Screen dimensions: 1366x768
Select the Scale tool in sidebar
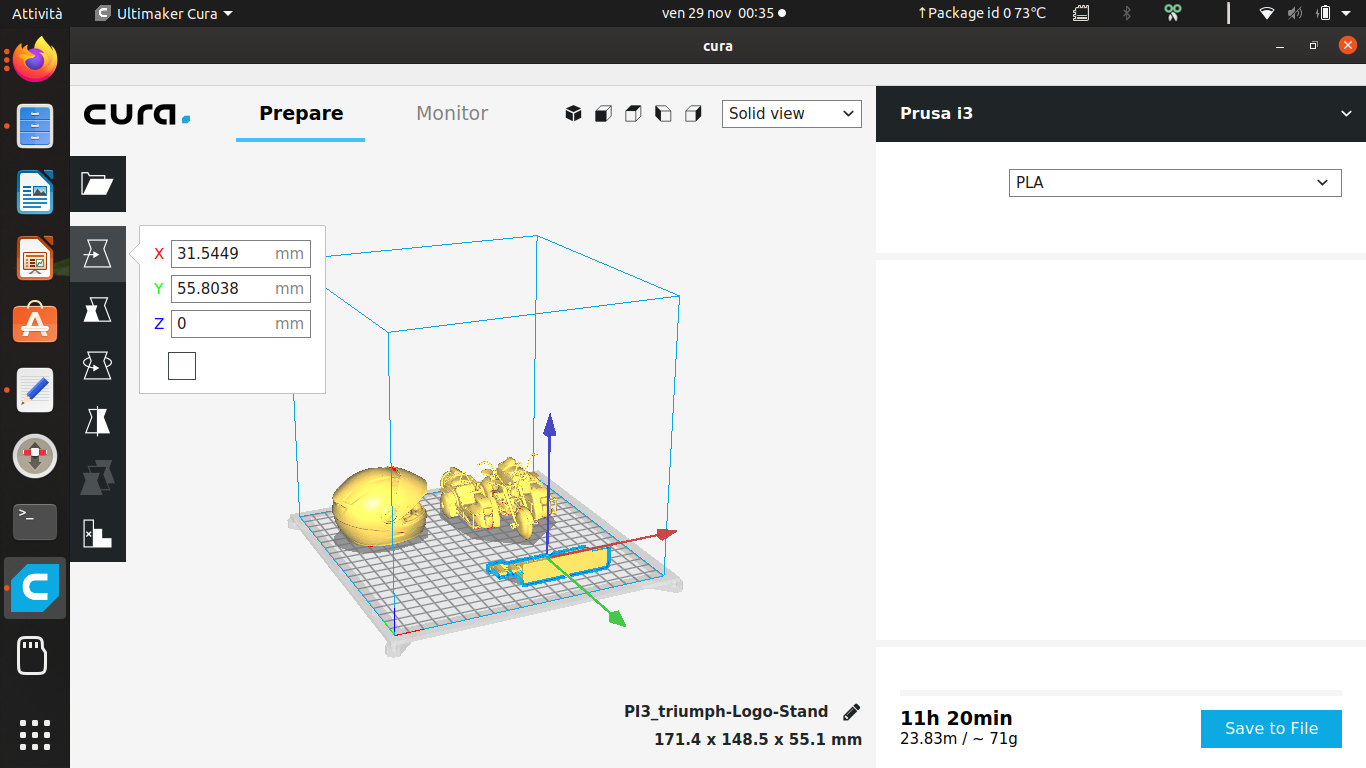click(97, 309)
